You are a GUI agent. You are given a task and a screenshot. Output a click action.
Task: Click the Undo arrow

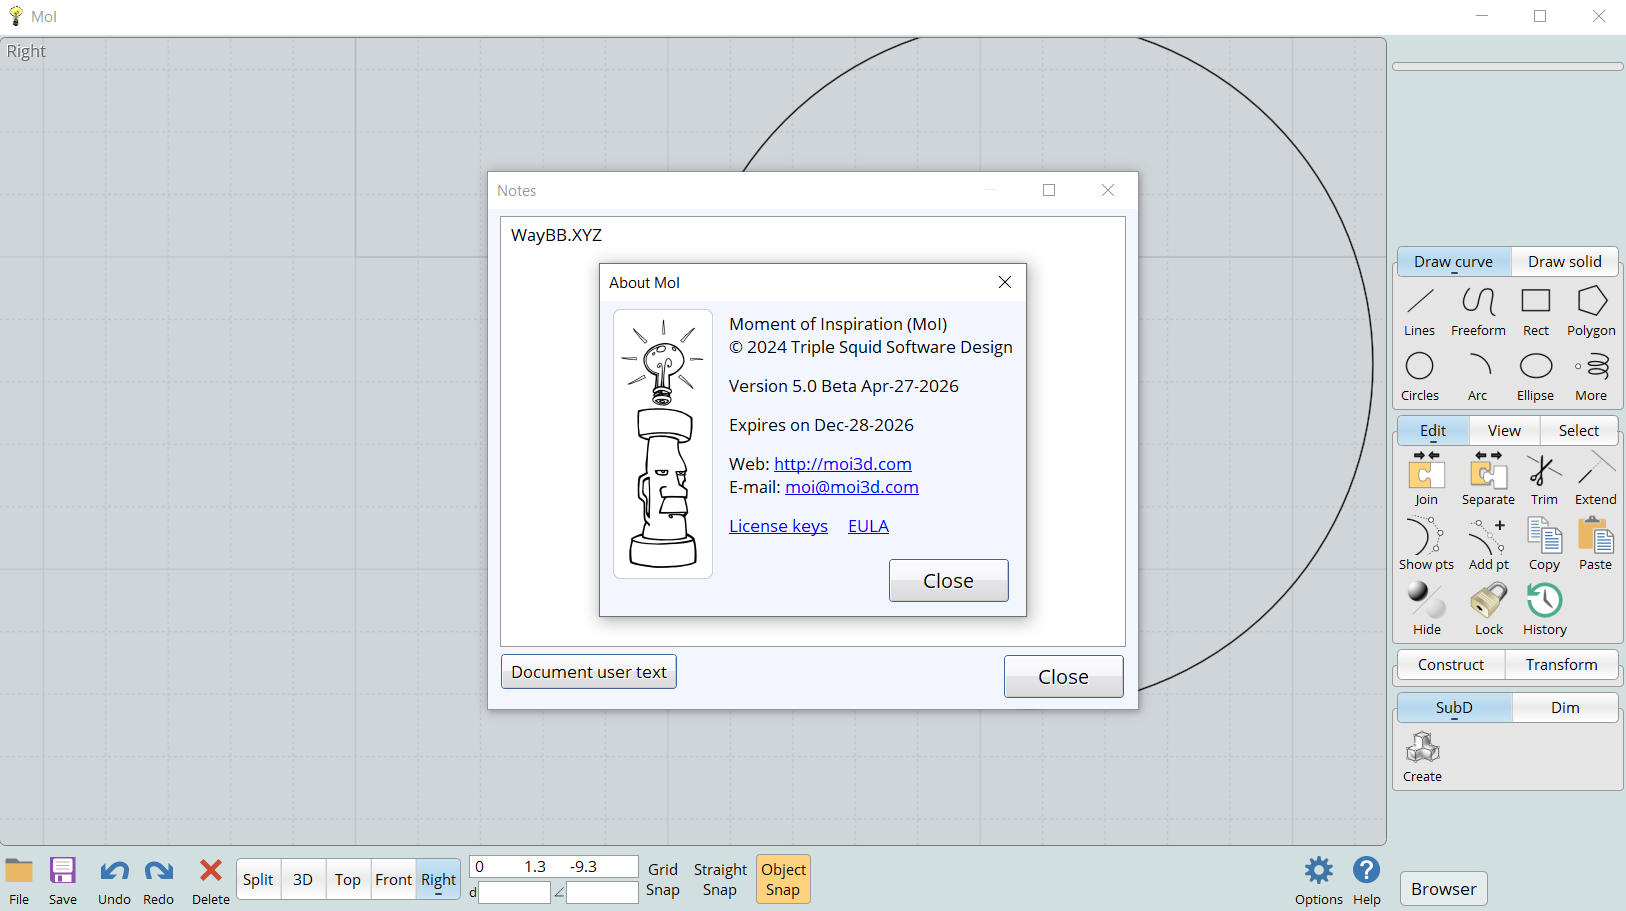tap(114, 880)
